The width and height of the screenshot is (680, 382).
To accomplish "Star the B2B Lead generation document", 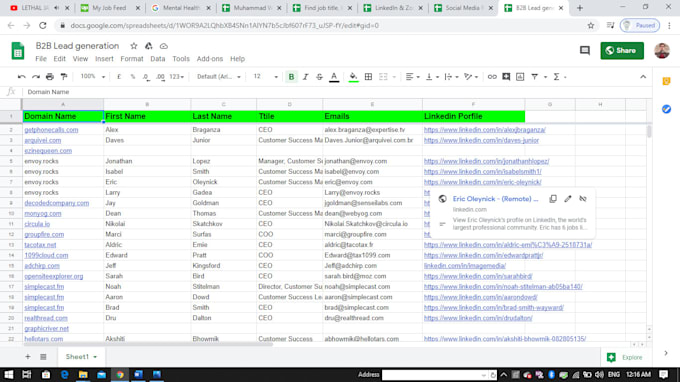I will (134, 46).
